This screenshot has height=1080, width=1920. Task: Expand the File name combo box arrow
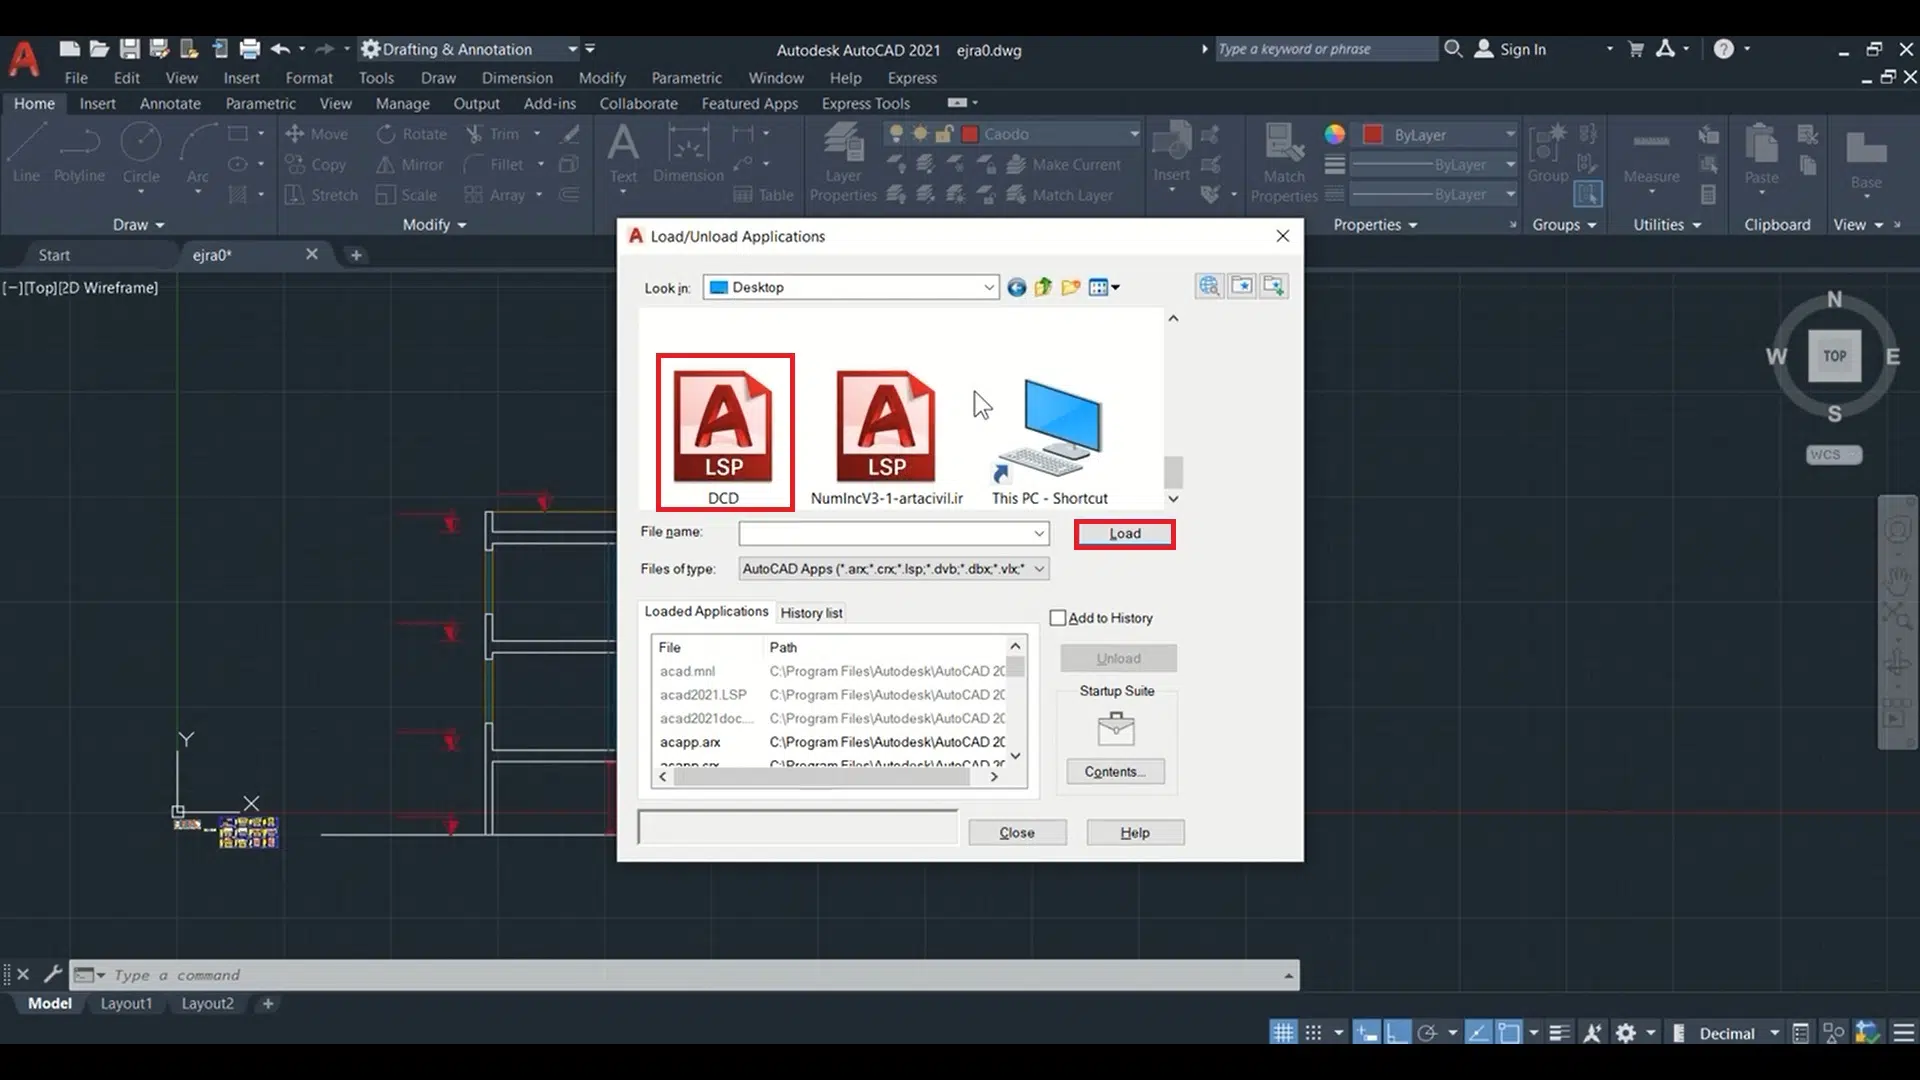1039,533
